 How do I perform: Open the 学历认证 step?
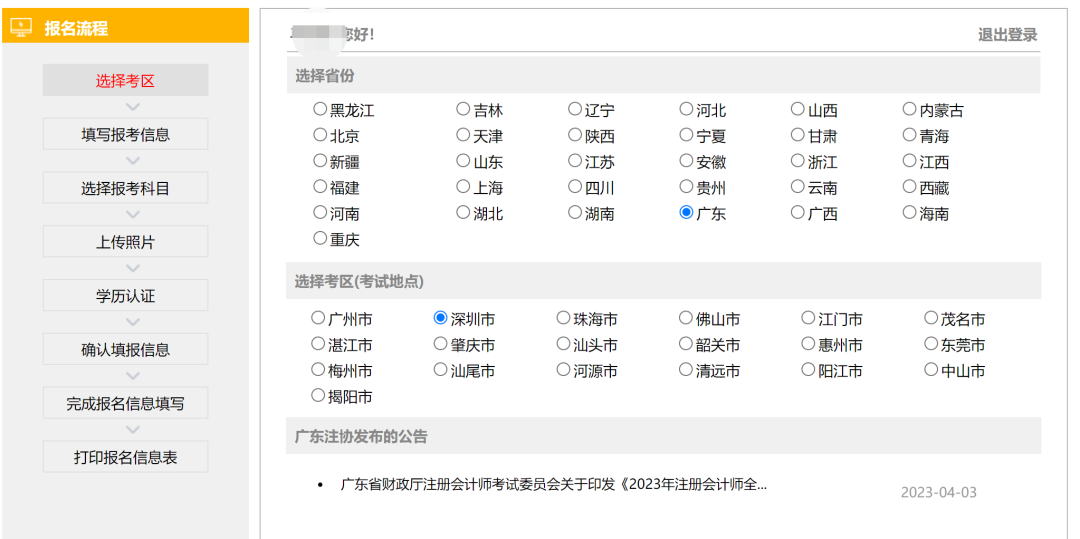[x=125, y=296]
